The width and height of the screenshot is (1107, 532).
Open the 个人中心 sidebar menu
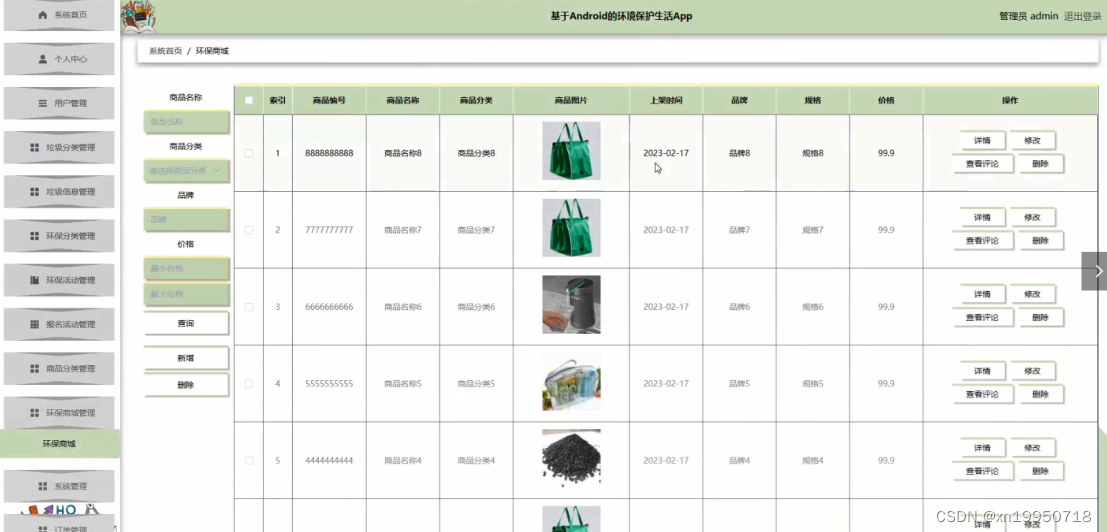59,59
